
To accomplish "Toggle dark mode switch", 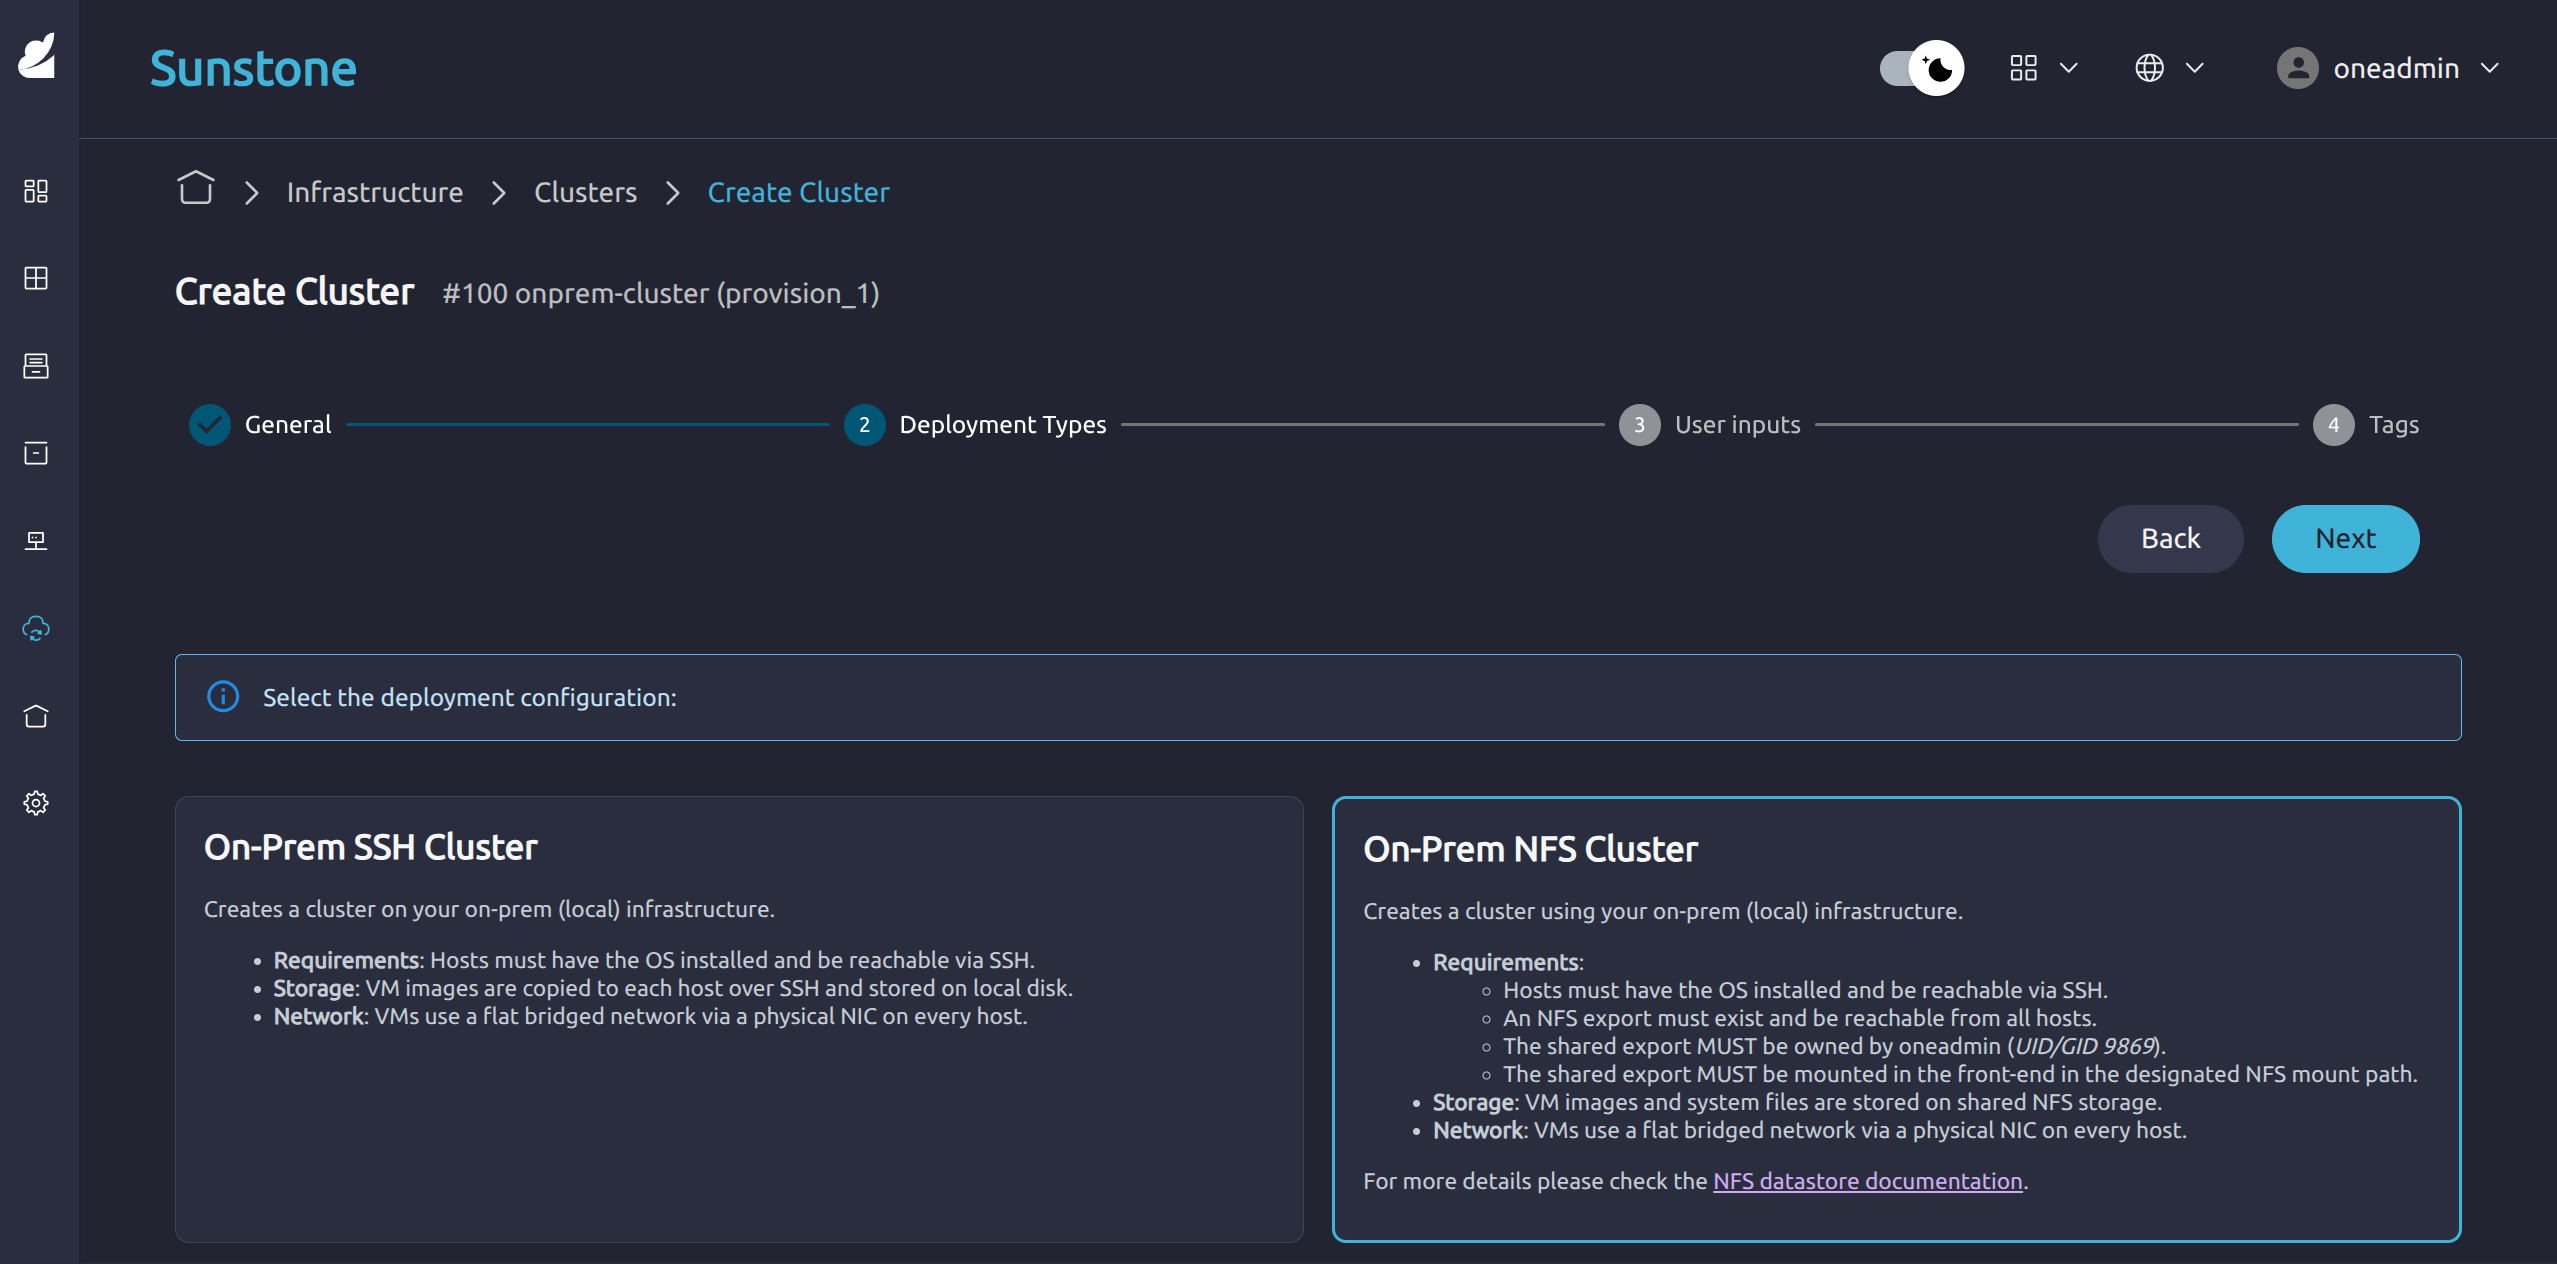I will click(x=1921, y=68).
